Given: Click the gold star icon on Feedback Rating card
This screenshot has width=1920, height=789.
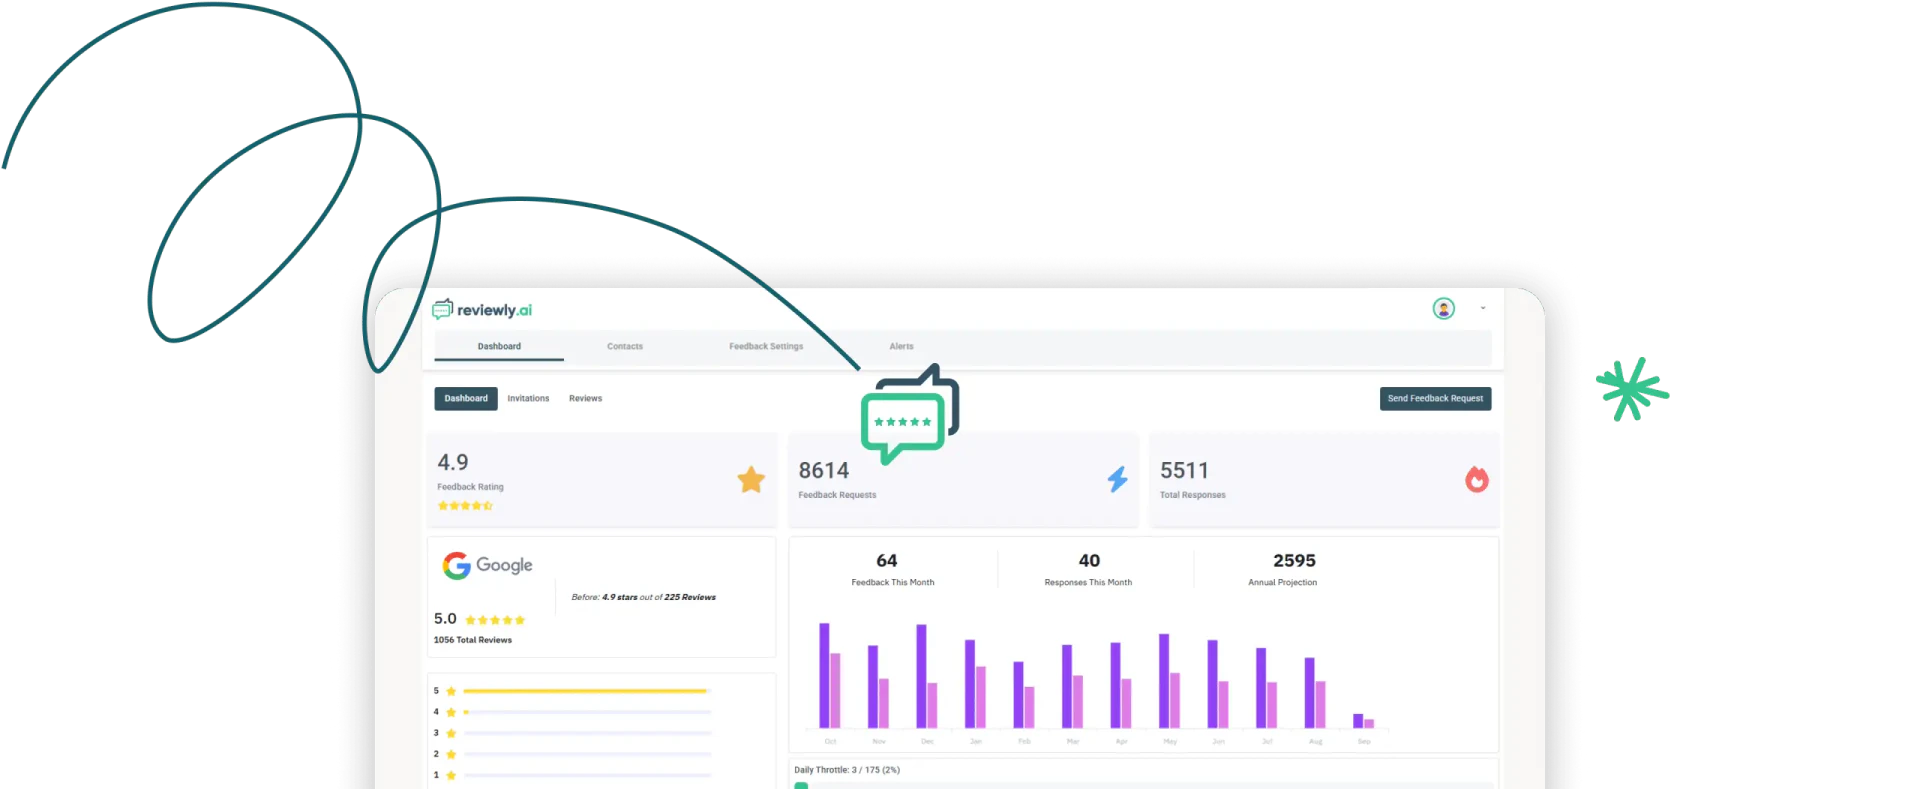Looking at the screenshot, I should [751, 480].
